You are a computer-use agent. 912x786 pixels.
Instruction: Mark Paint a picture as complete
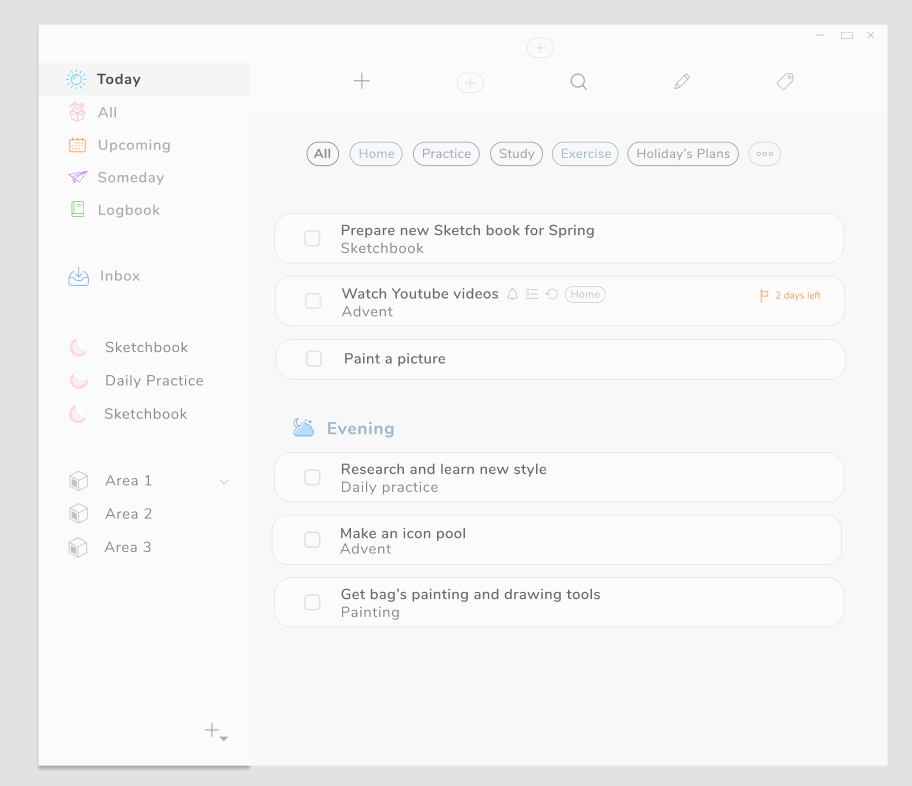click(x=314, y=358)
